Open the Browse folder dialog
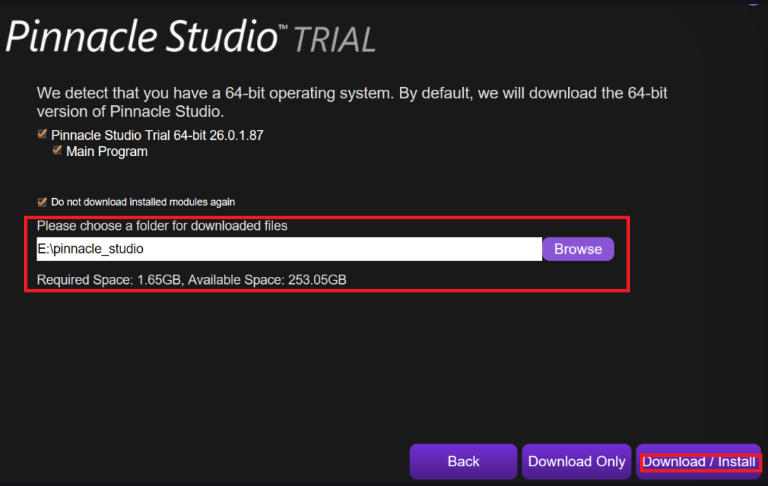 point(578,249)
